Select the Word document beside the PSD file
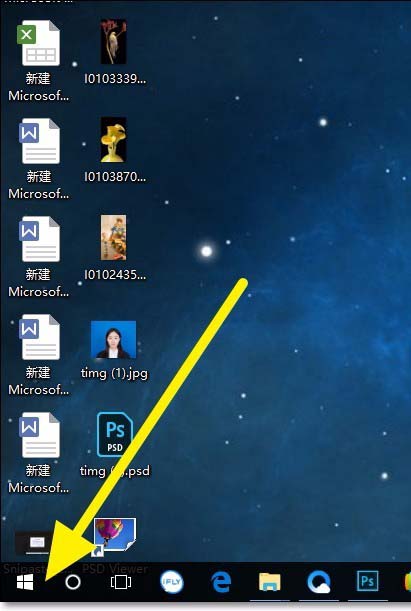411x611 pixels. 38,453
